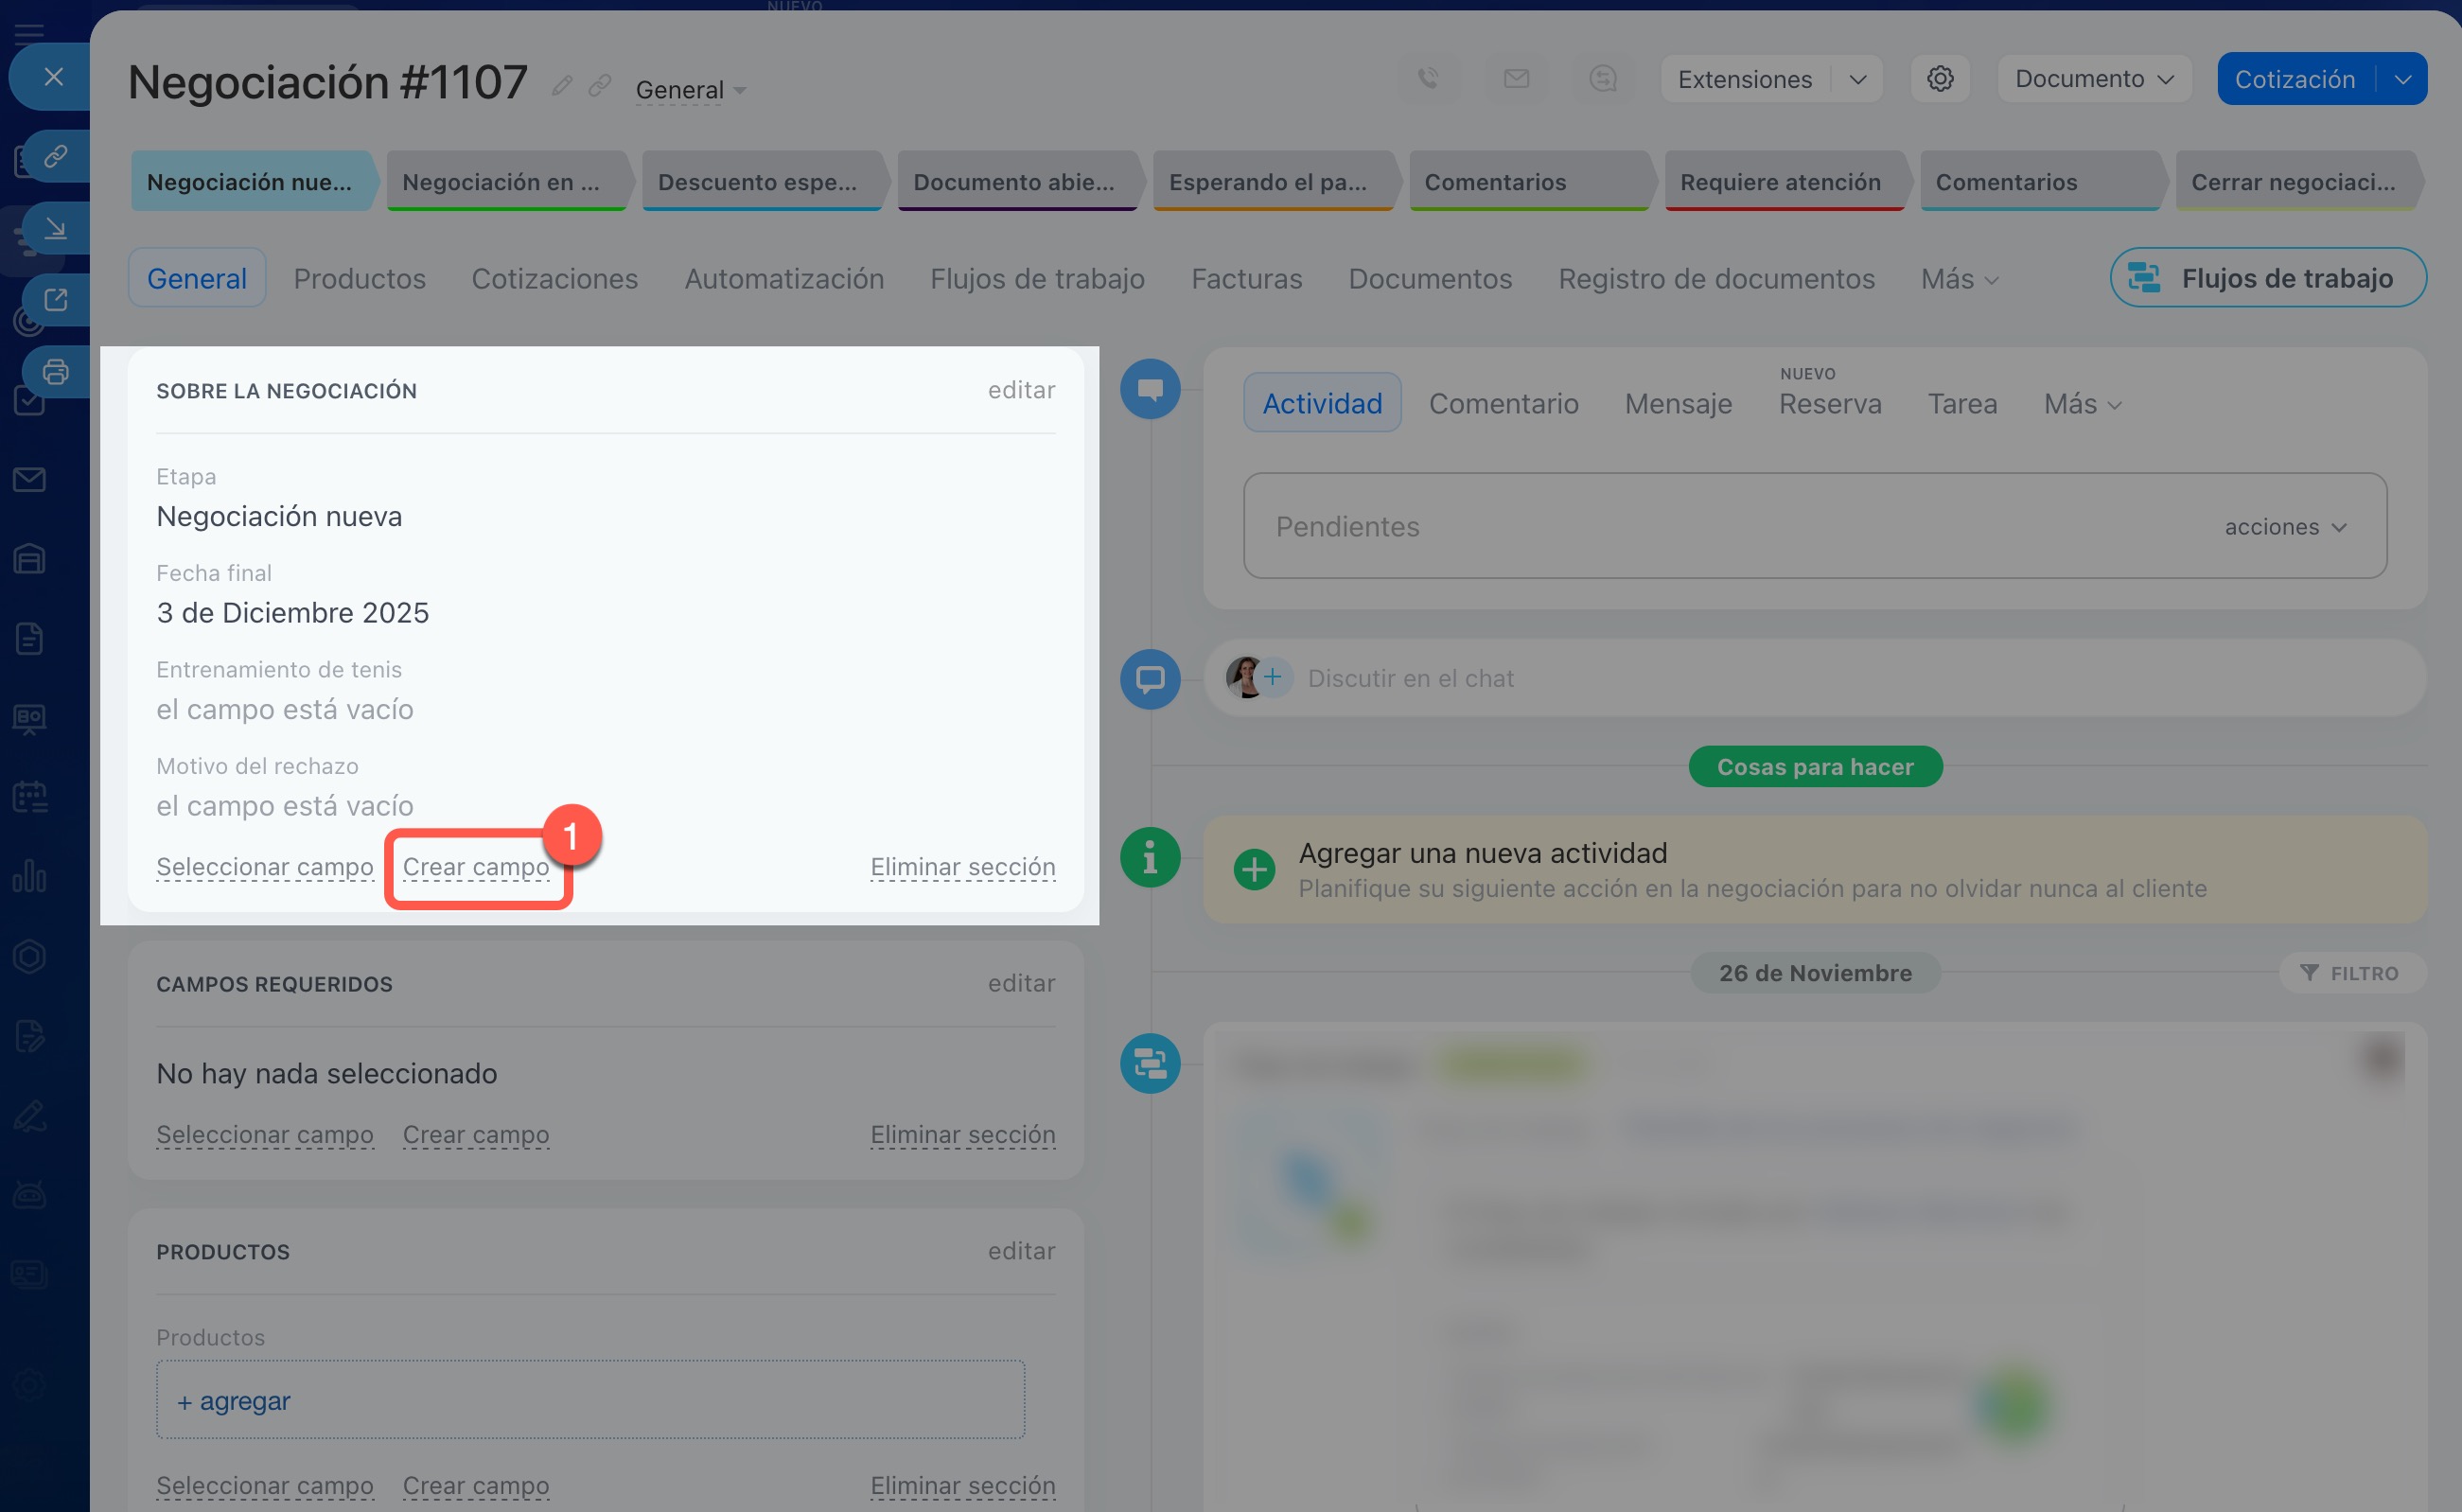
Task: Select the Requiere atención stage in the pipeline
Action: pos(1780,182)
